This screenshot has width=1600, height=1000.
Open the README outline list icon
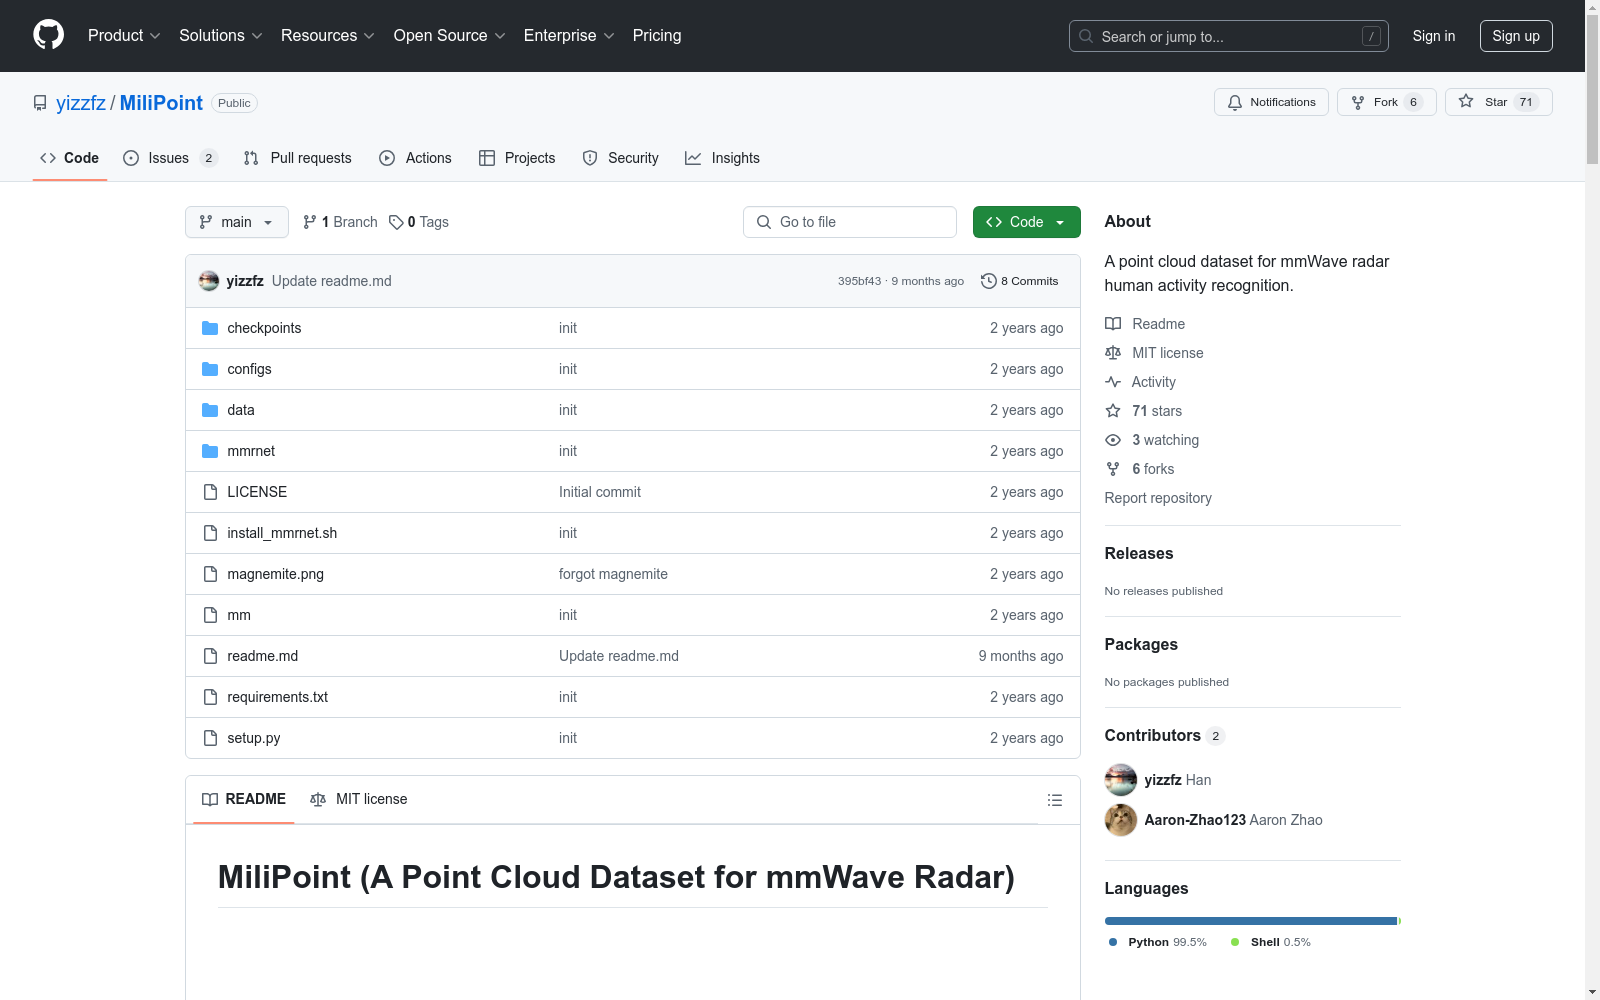point(1054,800)
